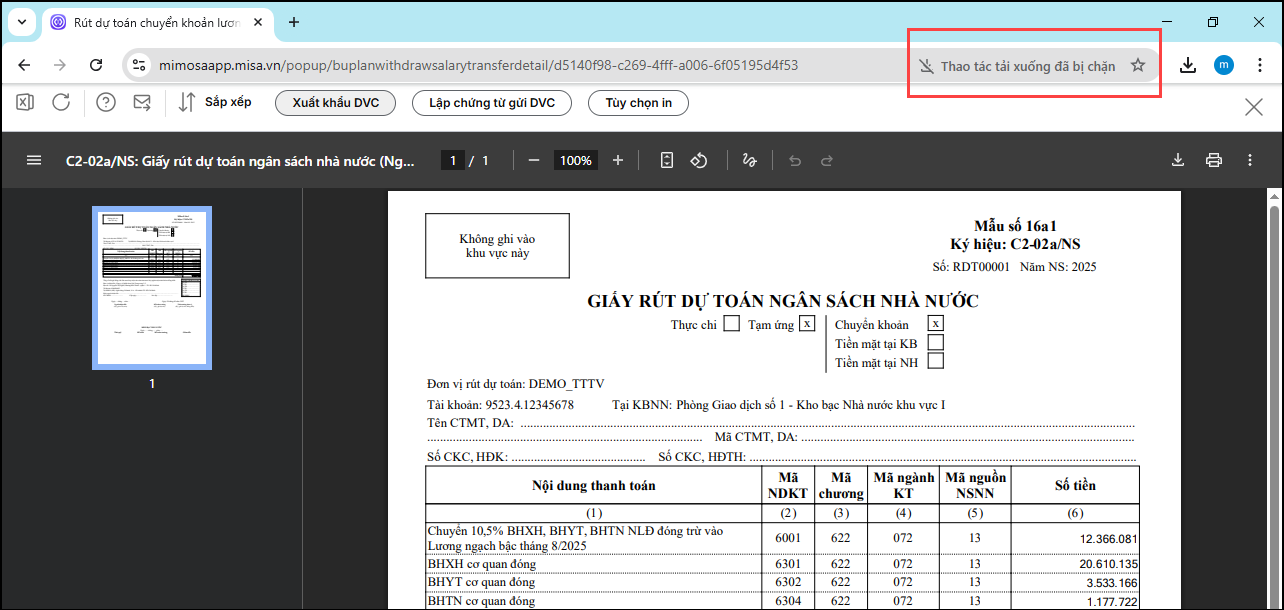Click the send email envelope icon
Screen dimensions: 1284x610
point(142,102)
